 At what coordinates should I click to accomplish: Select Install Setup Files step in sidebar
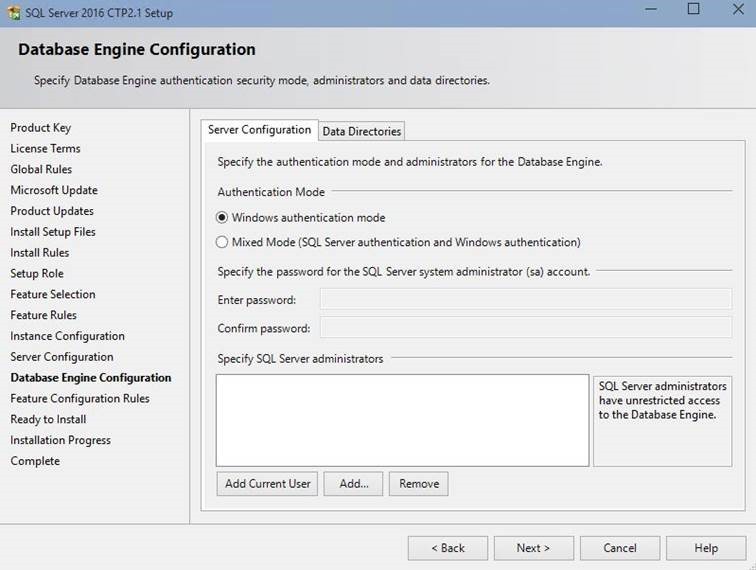coord(53,232)
